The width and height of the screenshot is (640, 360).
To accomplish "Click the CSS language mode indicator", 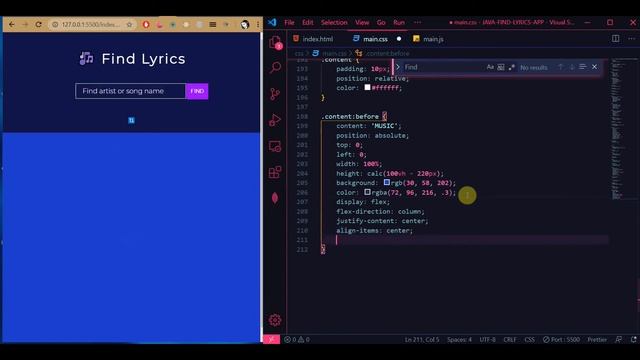I will coord(529,339).
